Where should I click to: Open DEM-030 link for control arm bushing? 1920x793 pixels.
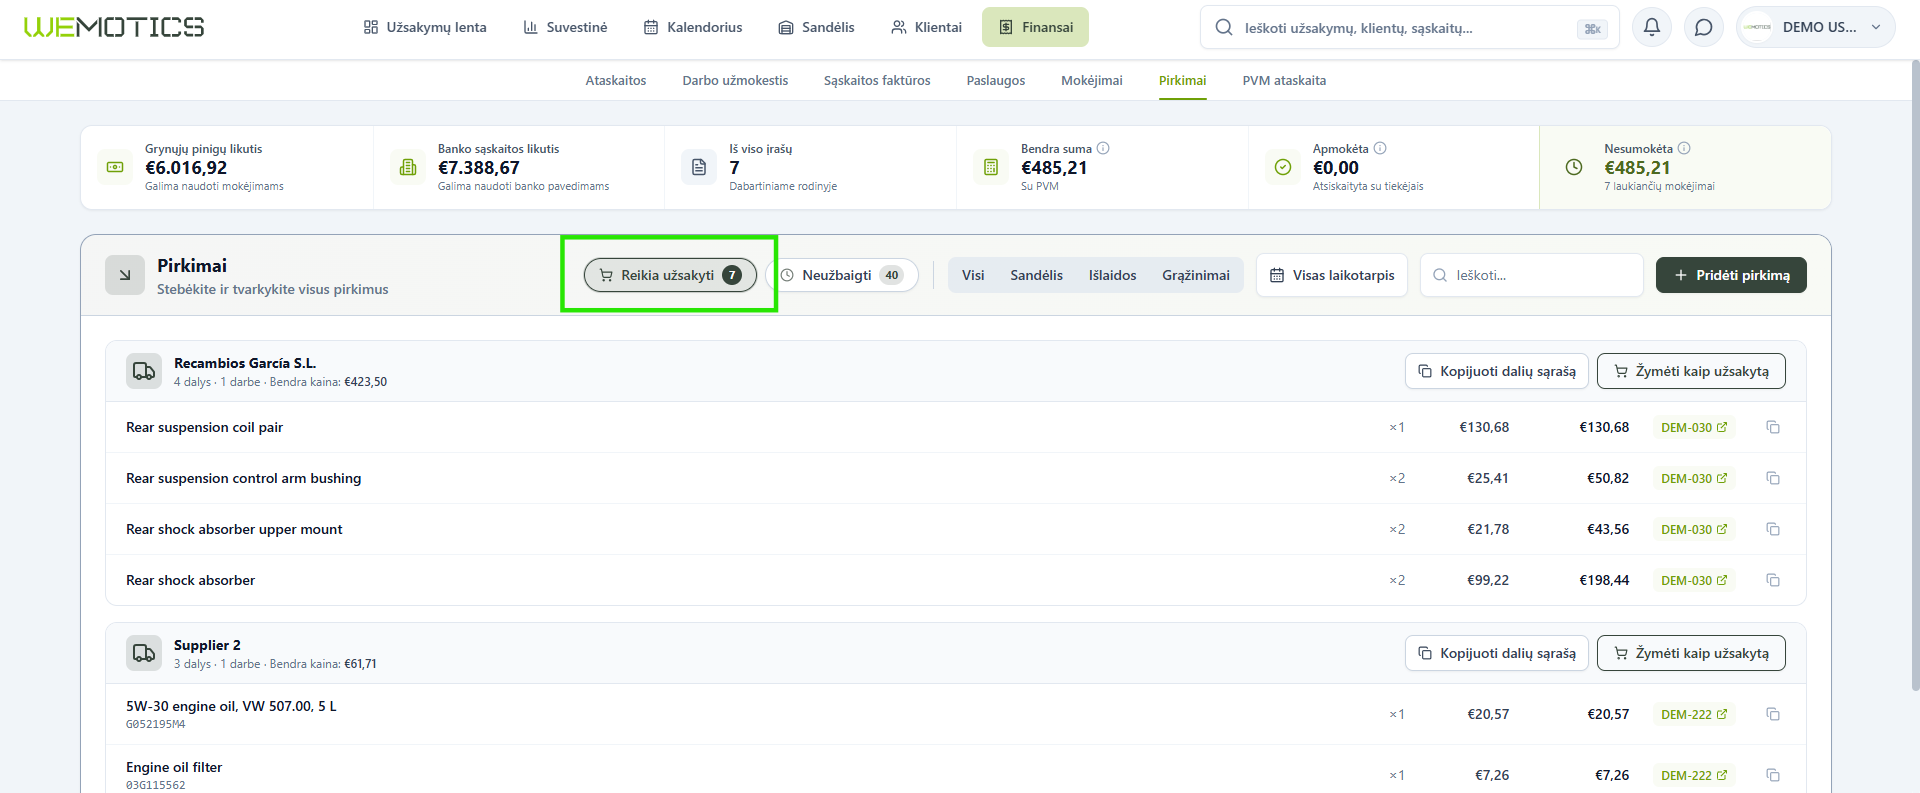click(1694, 478)
